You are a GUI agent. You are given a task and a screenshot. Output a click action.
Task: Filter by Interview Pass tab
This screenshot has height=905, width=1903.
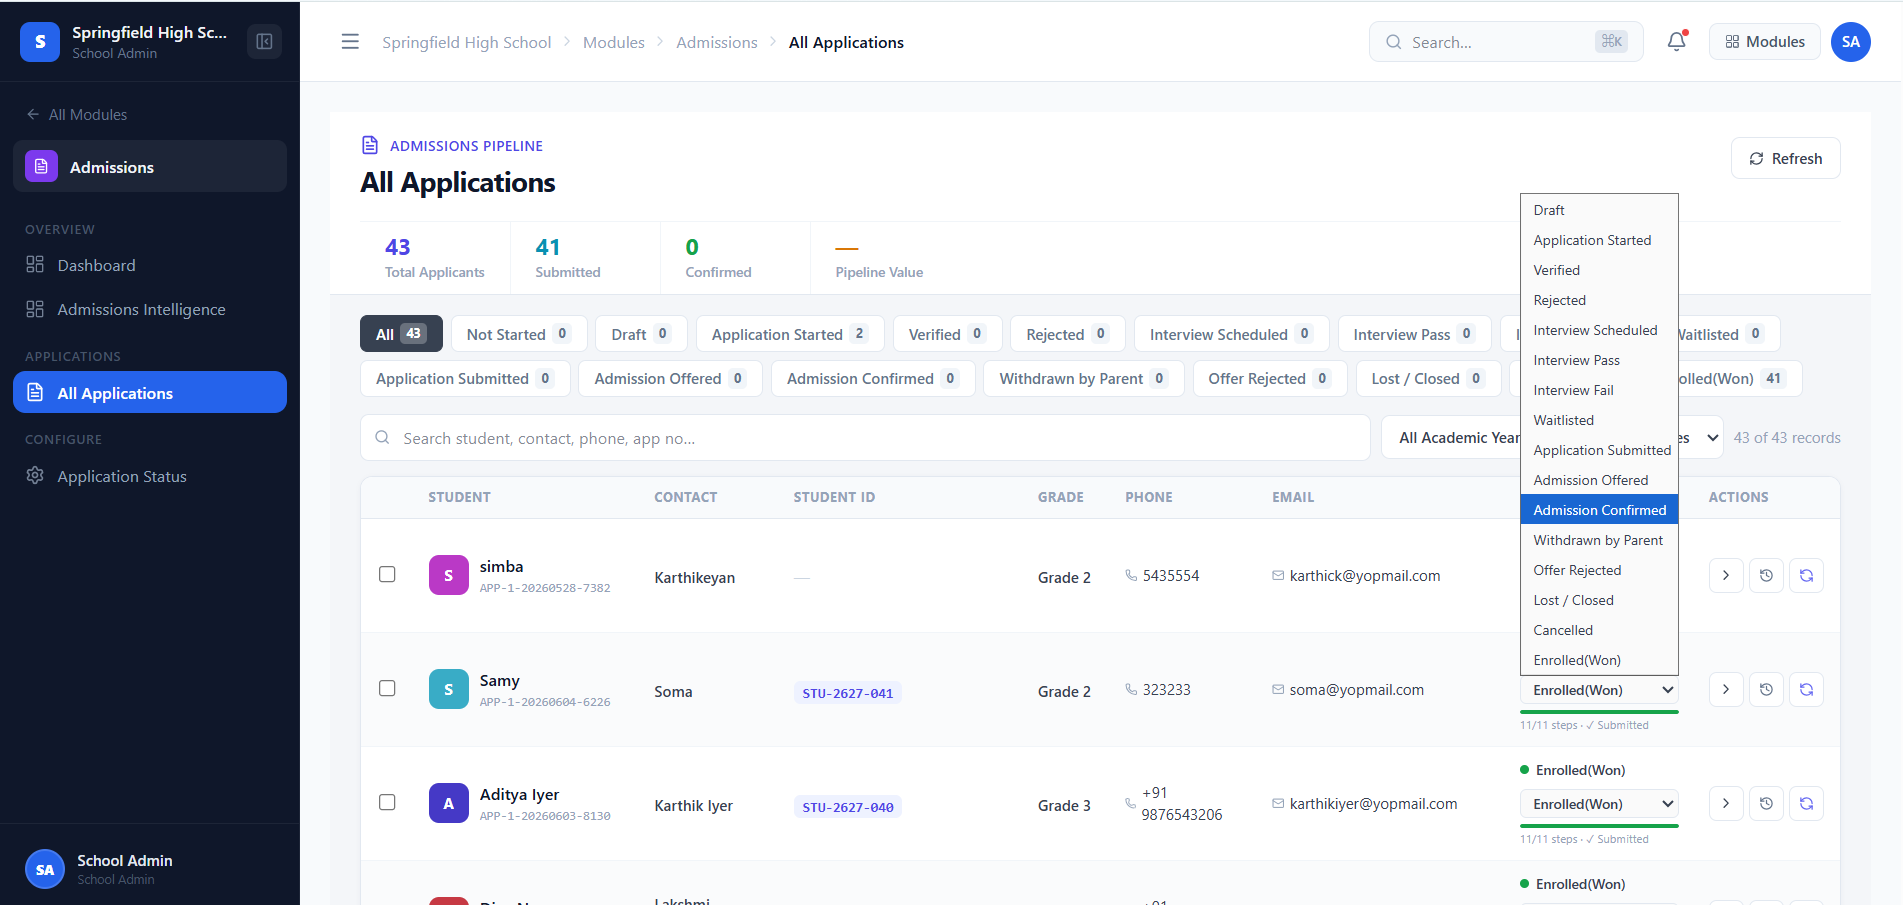(1415, 334)
